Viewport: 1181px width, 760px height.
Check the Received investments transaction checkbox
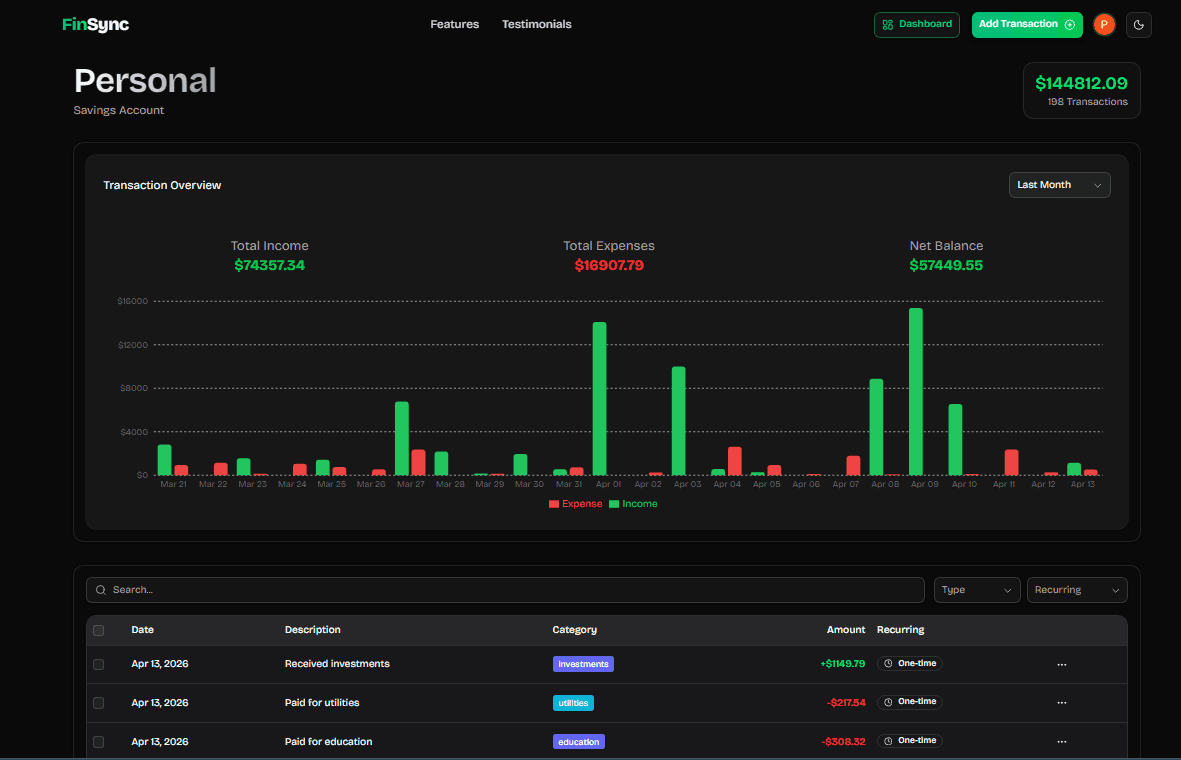point(98,664)
